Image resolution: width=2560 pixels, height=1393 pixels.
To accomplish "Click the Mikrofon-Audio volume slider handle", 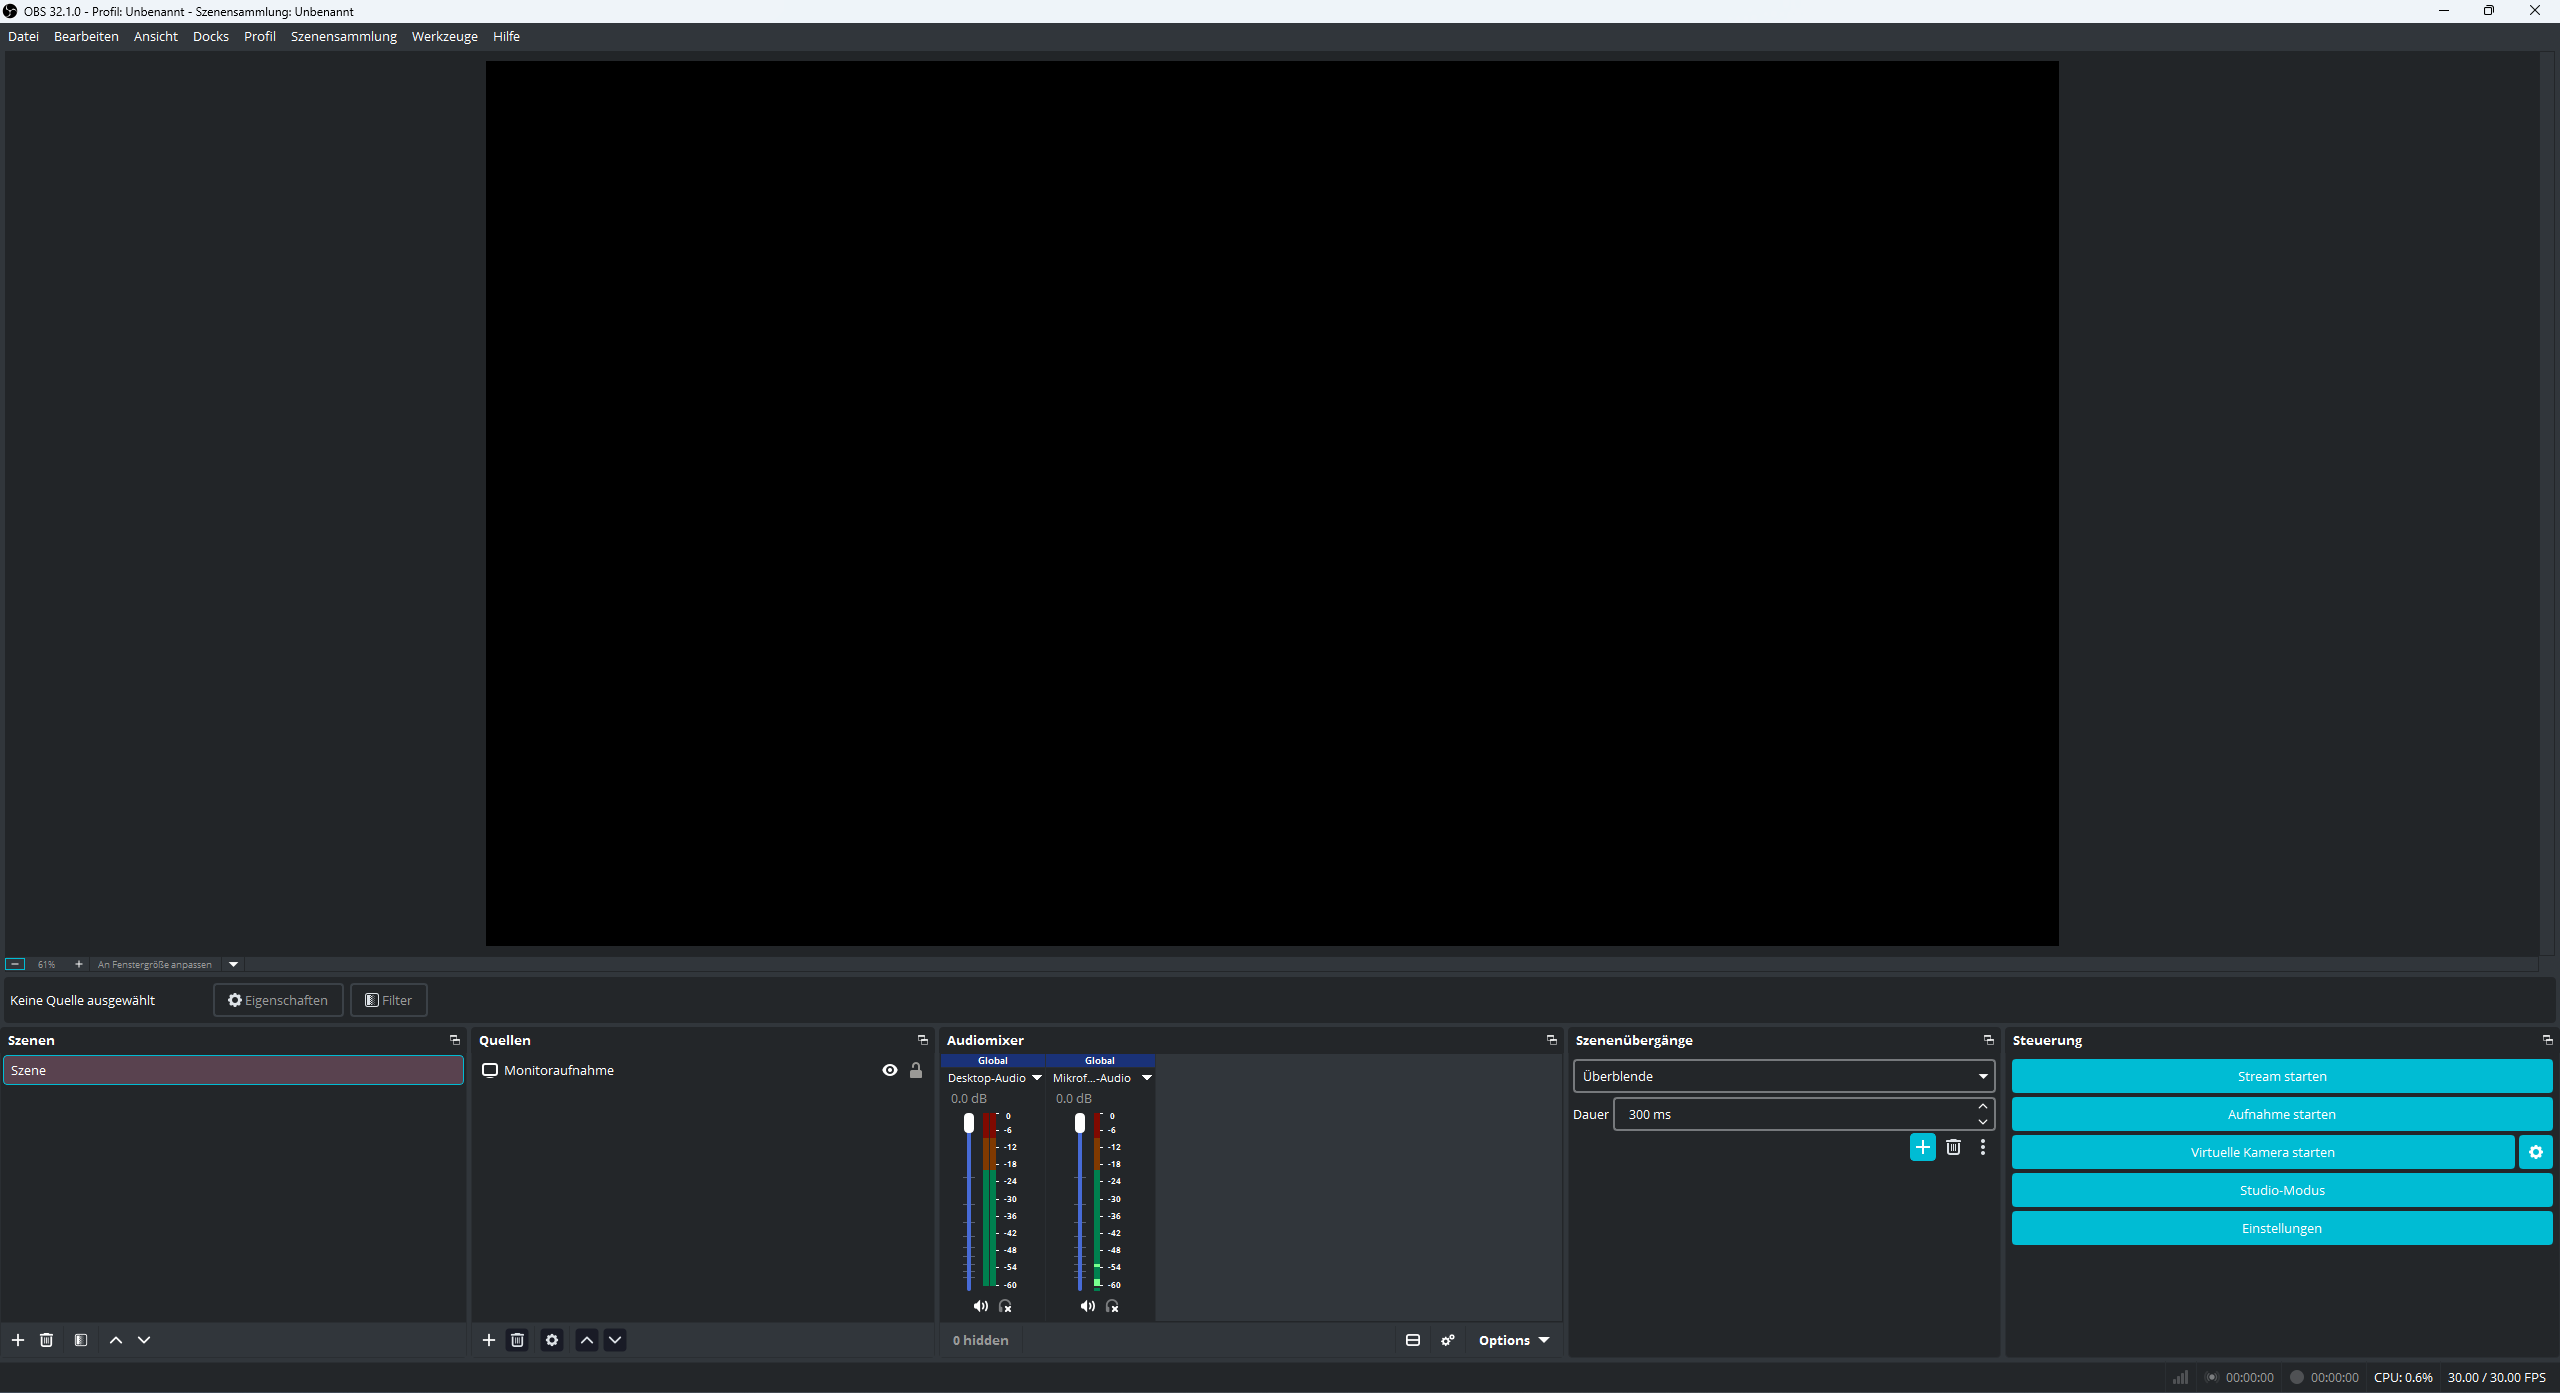I will pos(1080,1123).
